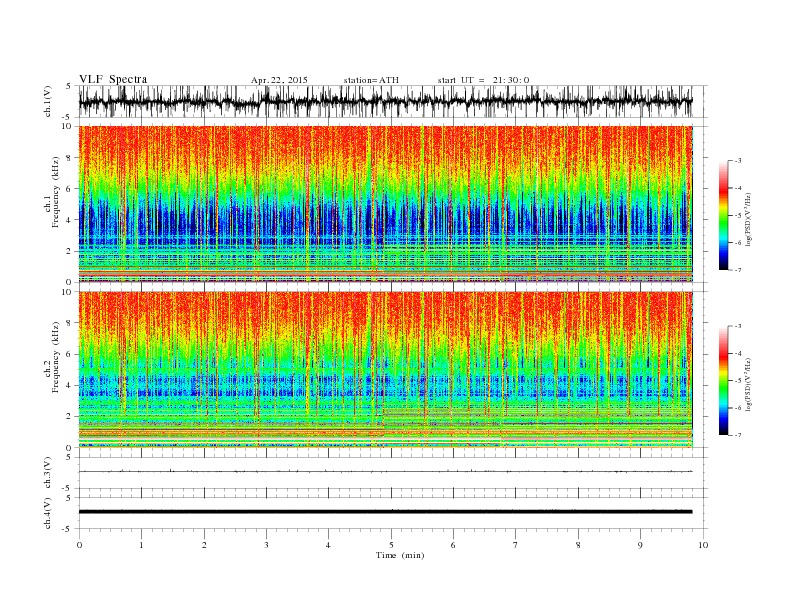Click the color bar beside the ch.2 spectrogram

(723, 380)
